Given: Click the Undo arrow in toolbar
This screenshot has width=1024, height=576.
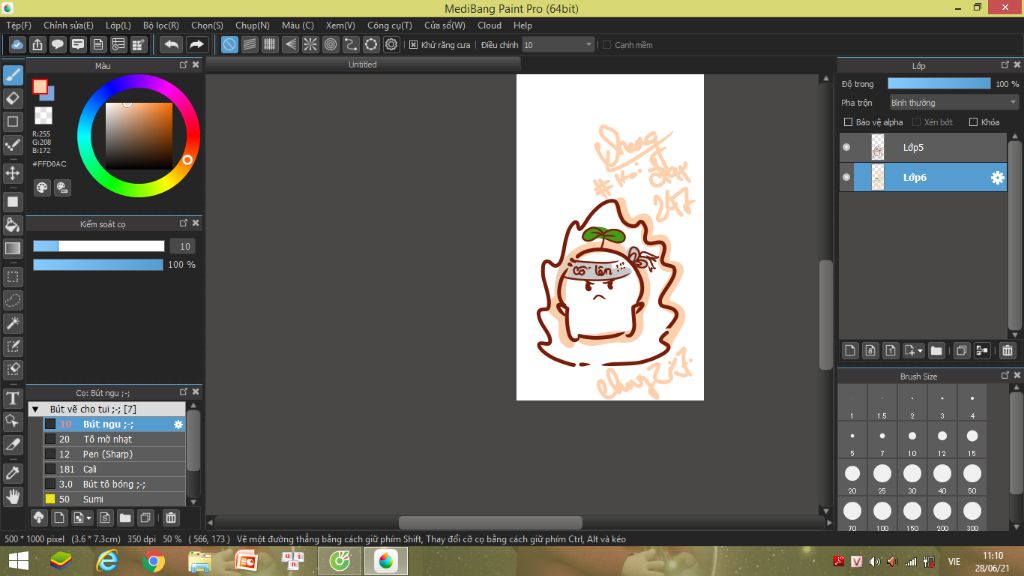Looking at the screenshot, I should (x=171, y=44).
